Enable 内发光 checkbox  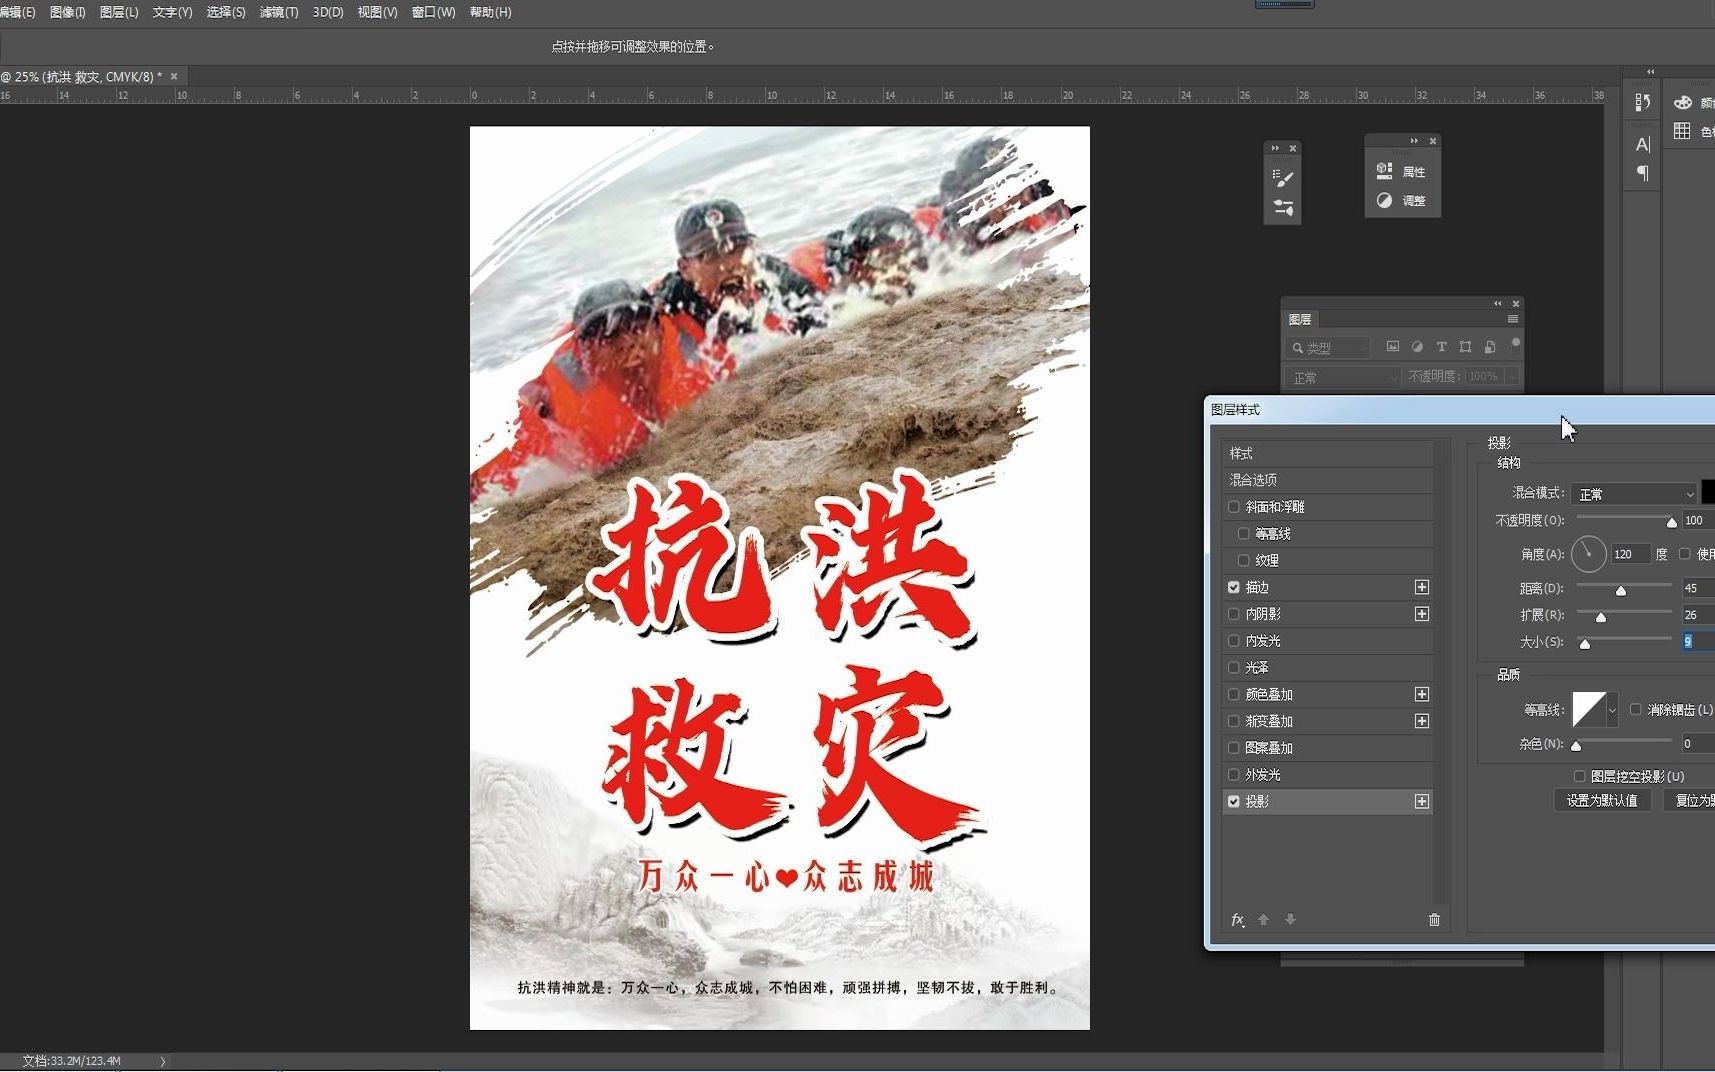click(x=1234, y=640)
